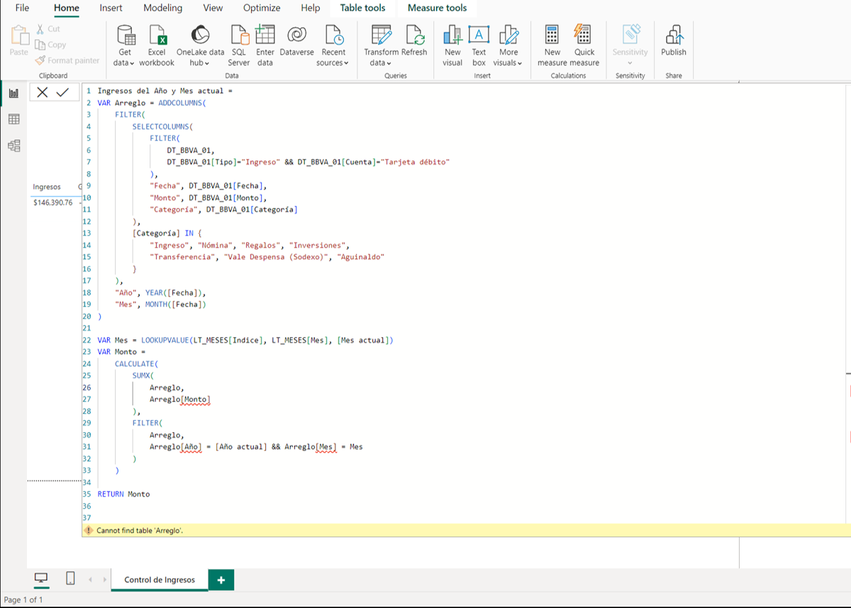Open the Insert ribbon tab
The height and width of the screenshot is (608, 851).
pos(111,8)
